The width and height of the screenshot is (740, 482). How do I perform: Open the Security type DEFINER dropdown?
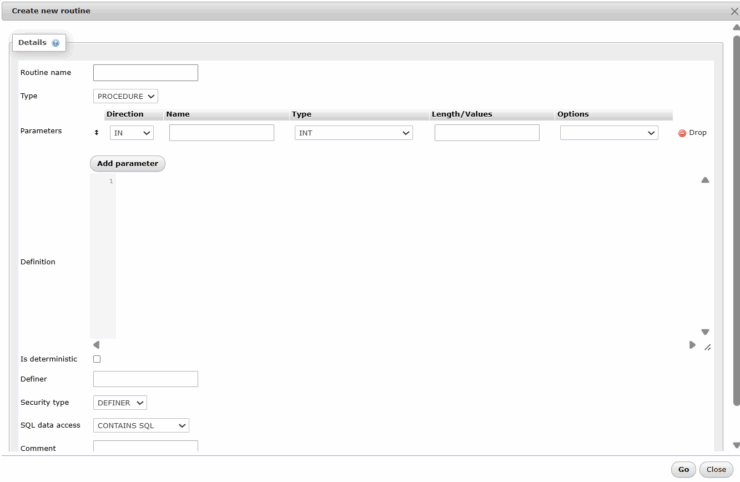click(x=120, y=402)
